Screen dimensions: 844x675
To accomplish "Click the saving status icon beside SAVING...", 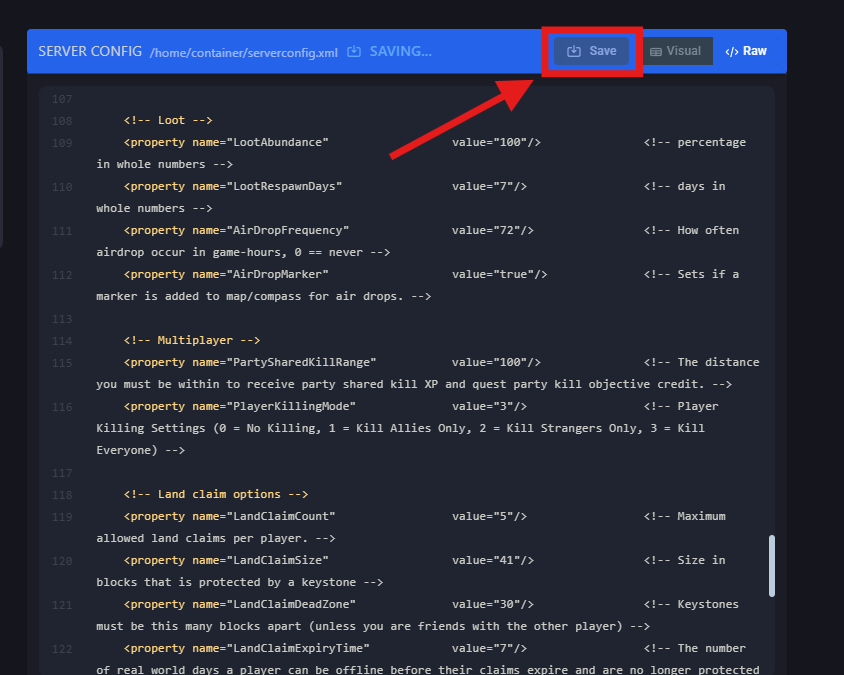I will pos(354,51).
